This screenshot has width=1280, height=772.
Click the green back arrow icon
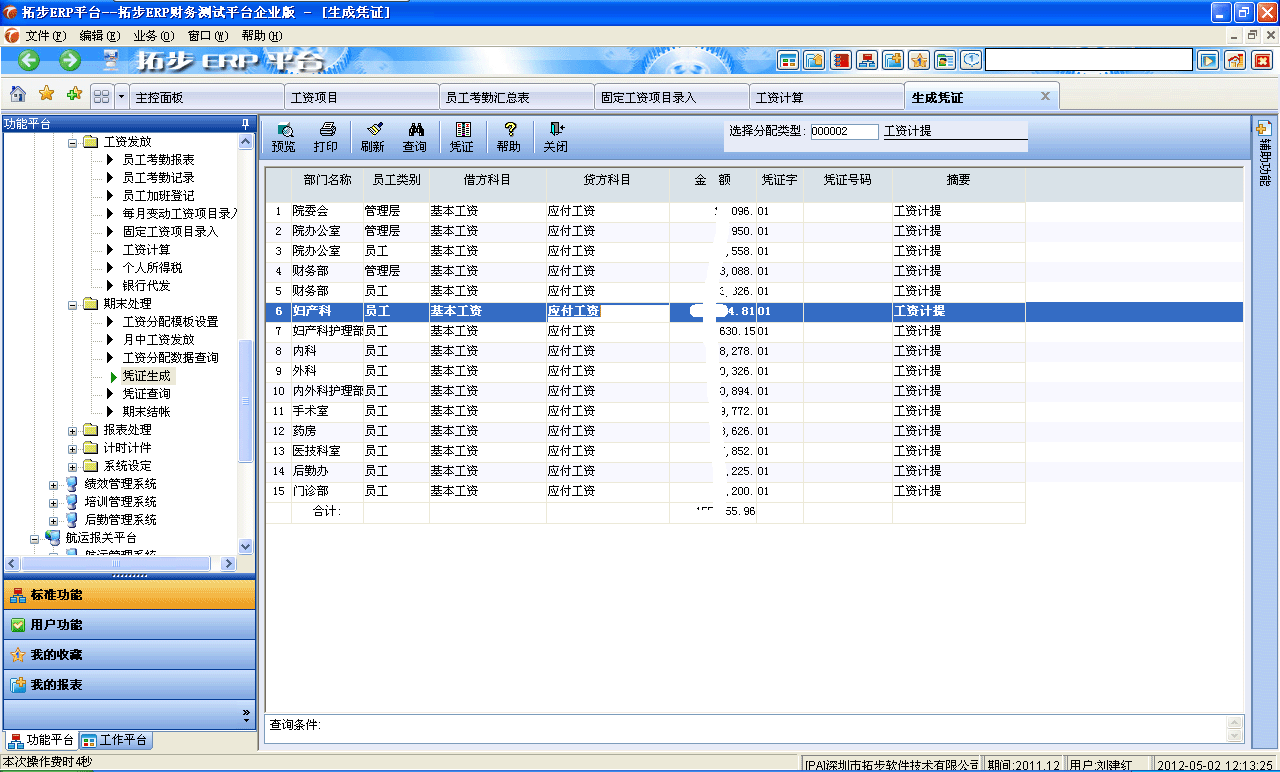pos(27,60)
